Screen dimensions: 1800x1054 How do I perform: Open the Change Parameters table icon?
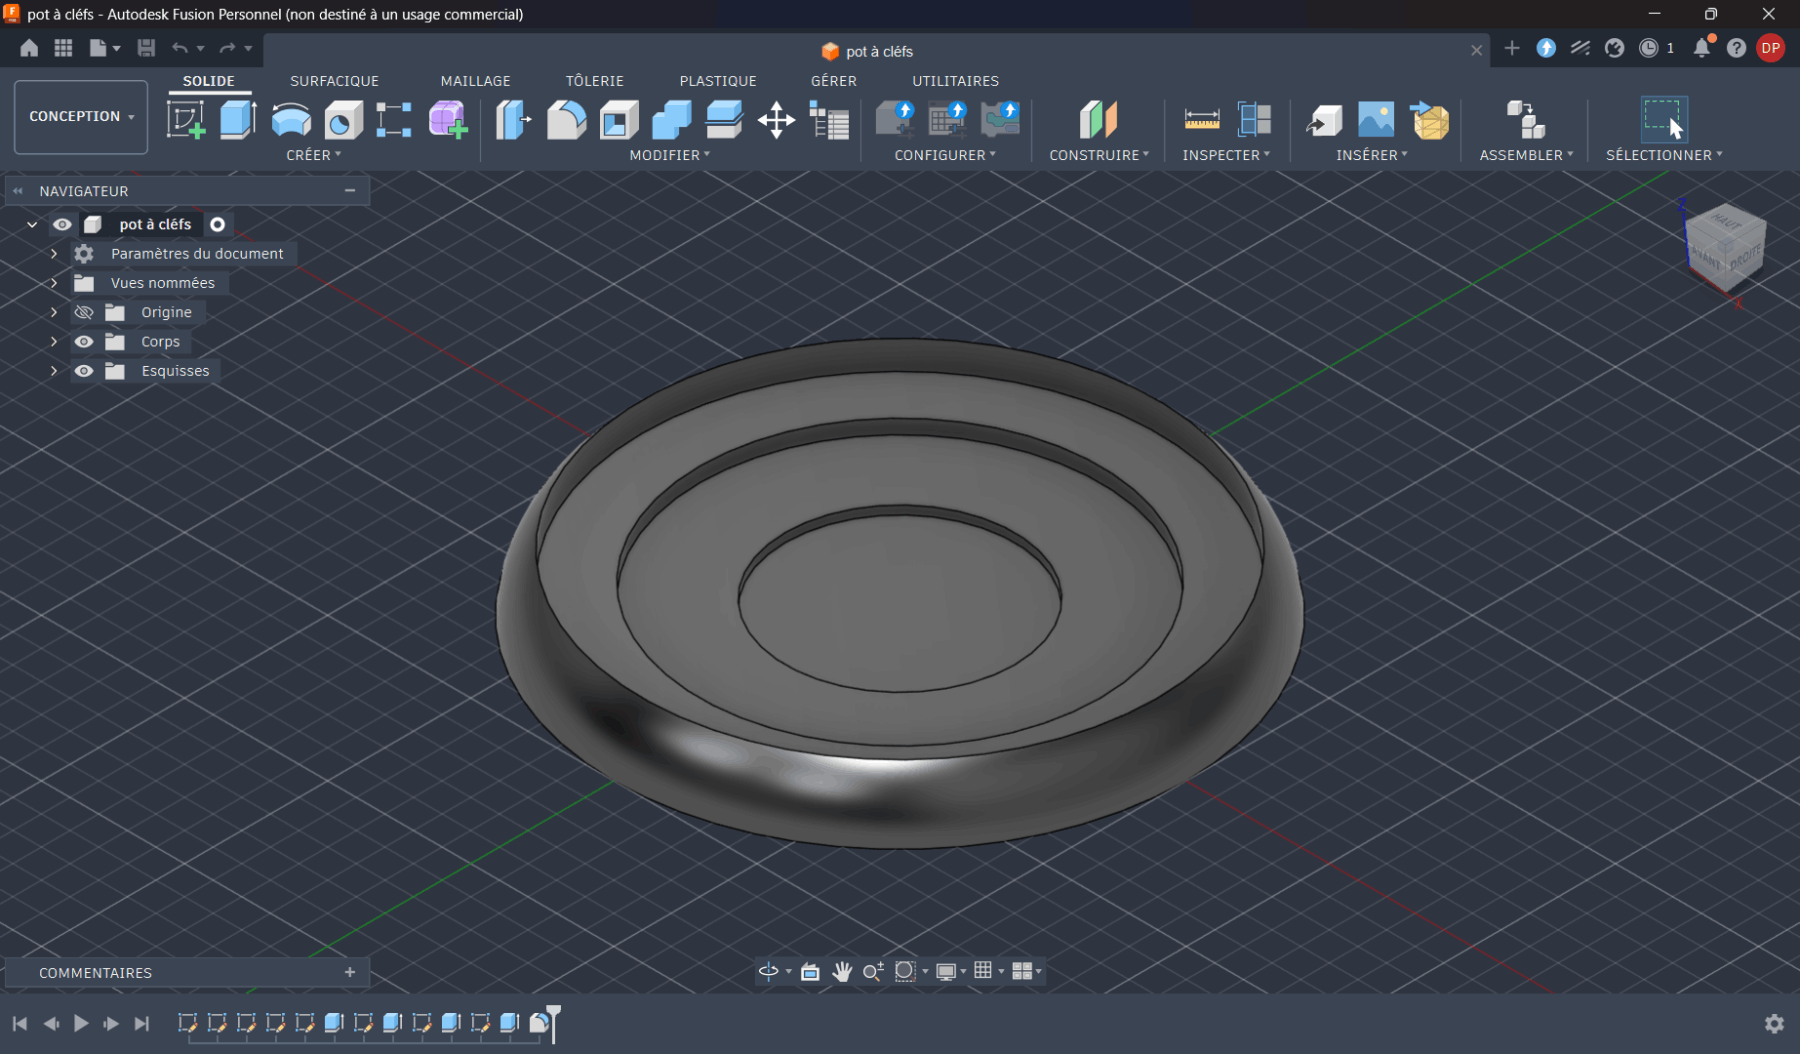pyautogui.click(x=829, y=120)
